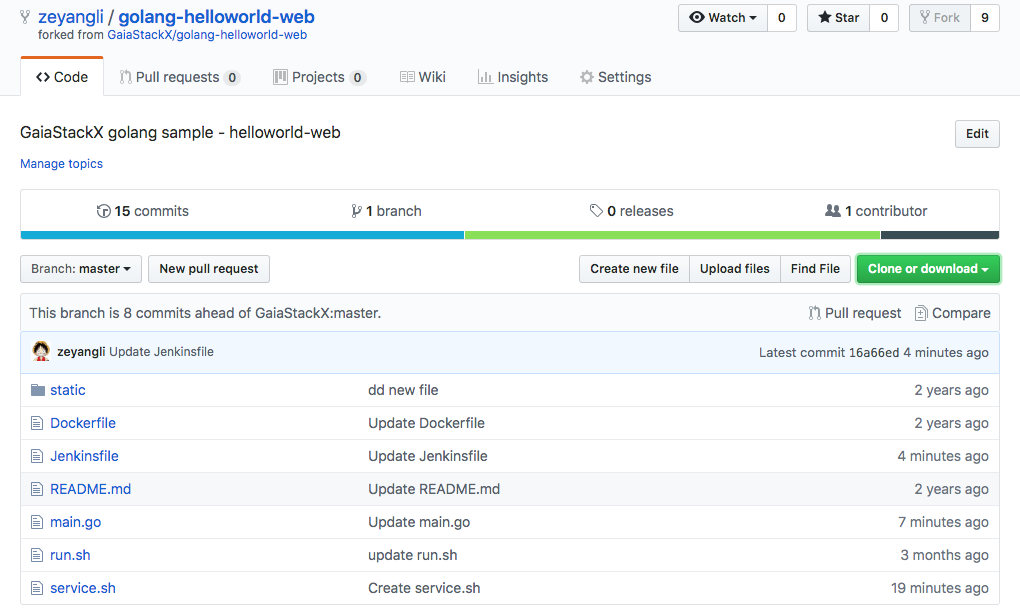This screenshot has width=1020, height=612.
Task: Click the releases tag icon
Action: pyautogui.click(x=596, y=211)
